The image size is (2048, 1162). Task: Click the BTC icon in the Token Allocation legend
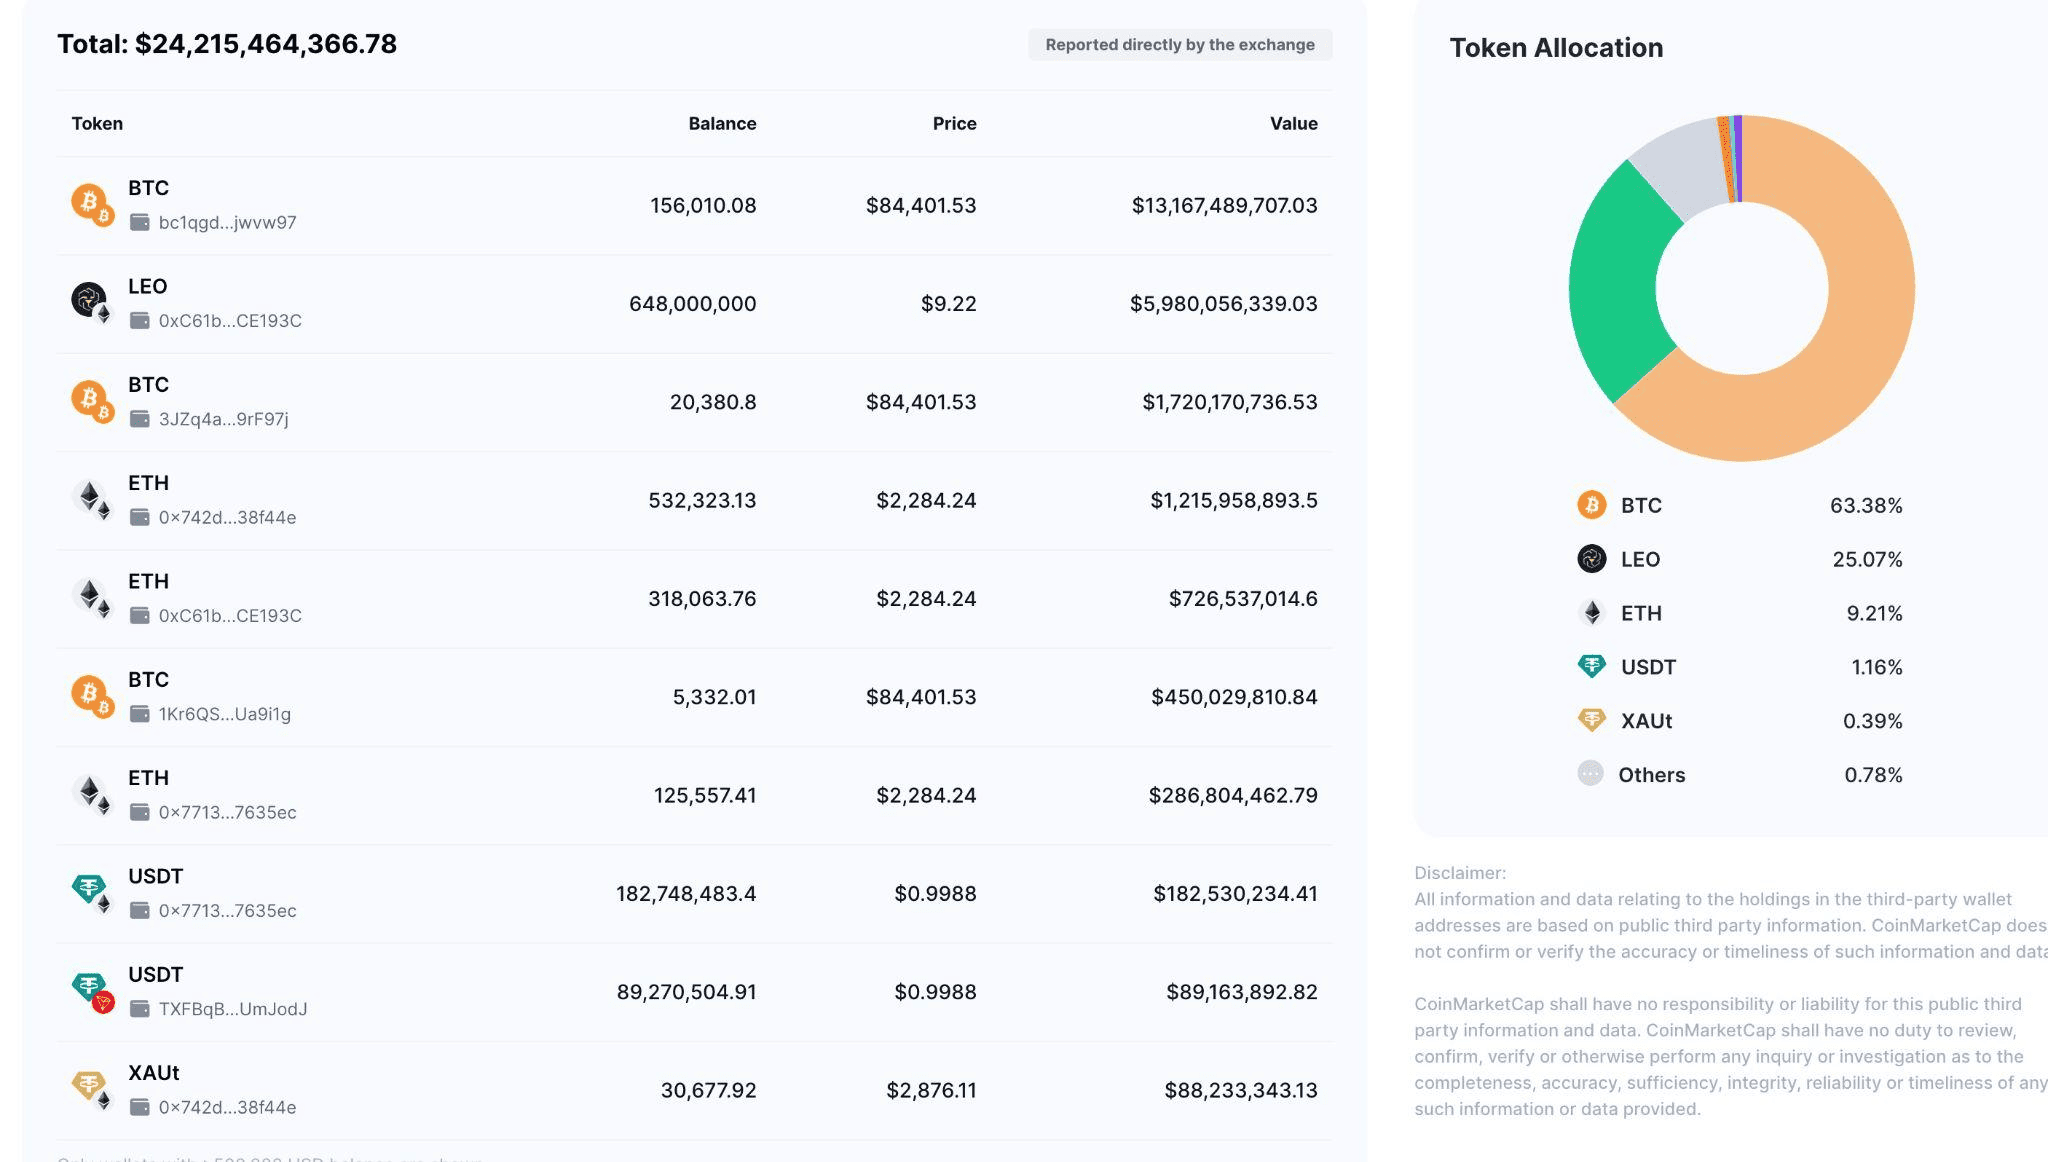[x=1591, y=505]
